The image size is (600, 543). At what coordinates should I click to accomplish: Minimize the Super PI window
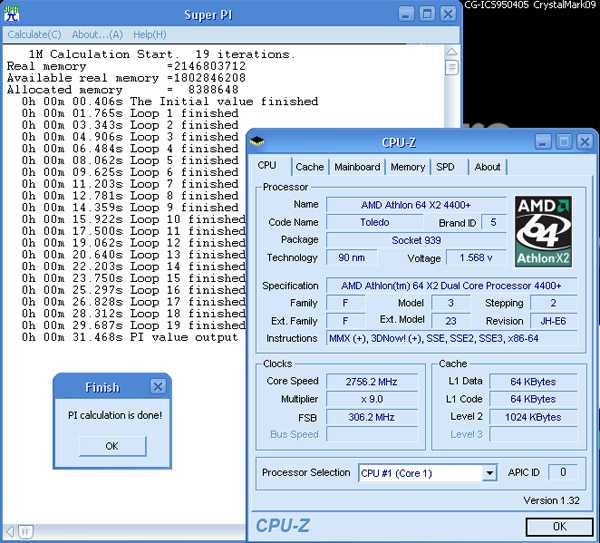pos(406,14)
